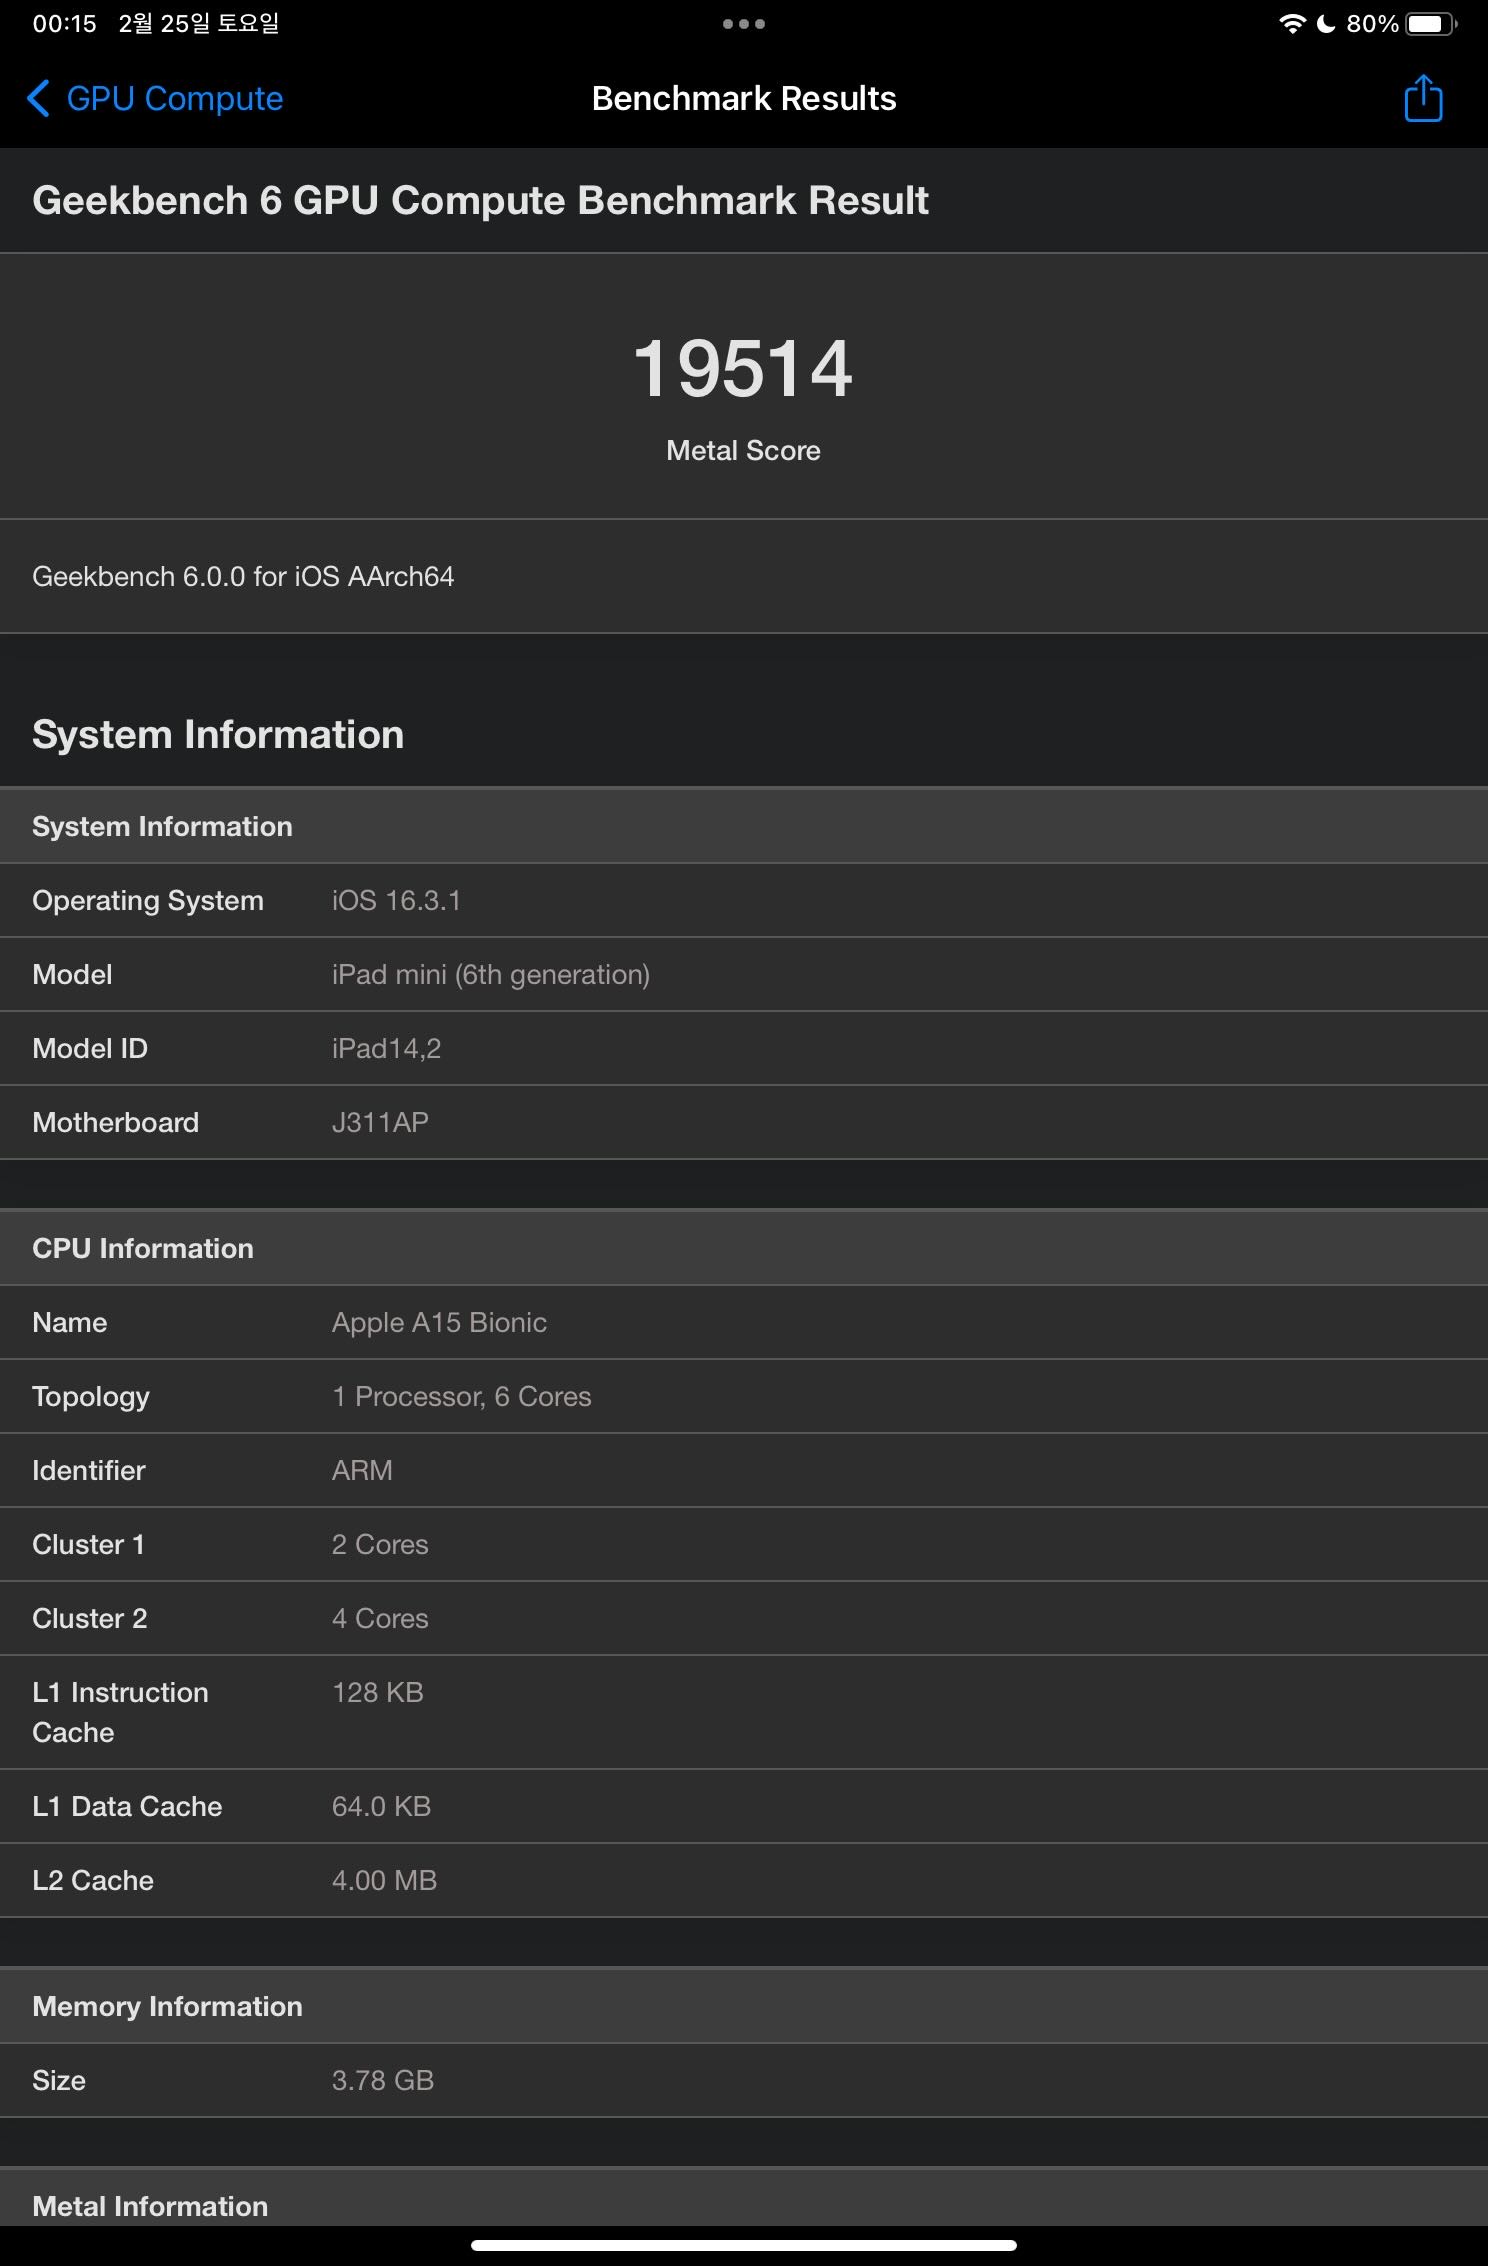Tap the CPU Information section header

pos(744,1248)
